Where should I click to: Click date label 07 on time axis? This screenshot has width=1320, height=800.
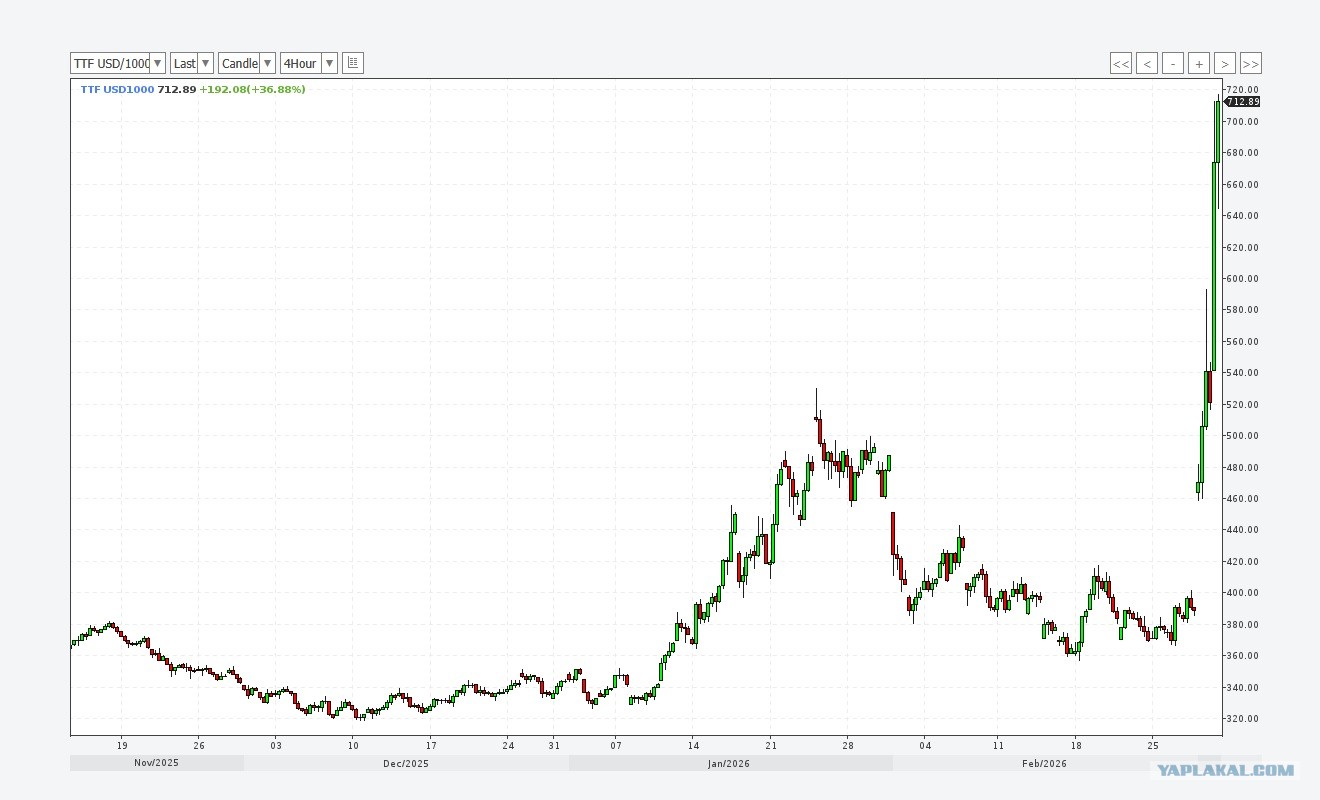[616, 746]
